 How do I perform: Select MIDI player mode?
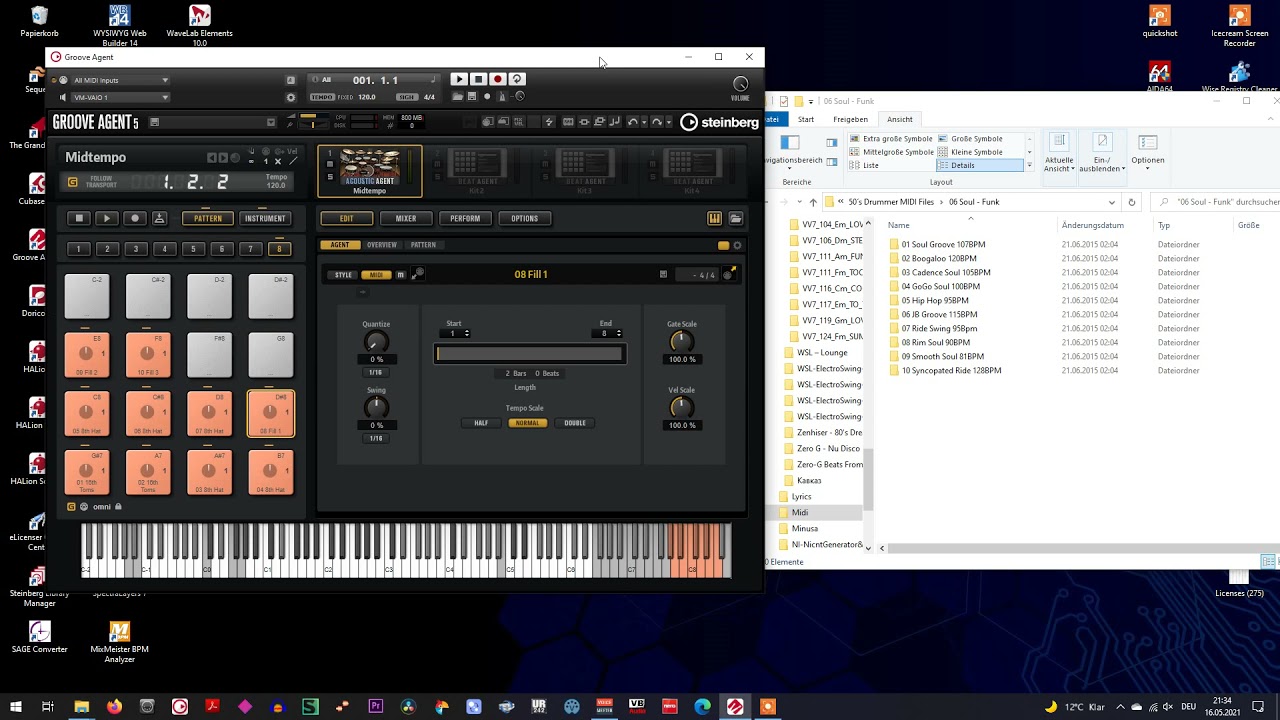(x=376, y=275)
